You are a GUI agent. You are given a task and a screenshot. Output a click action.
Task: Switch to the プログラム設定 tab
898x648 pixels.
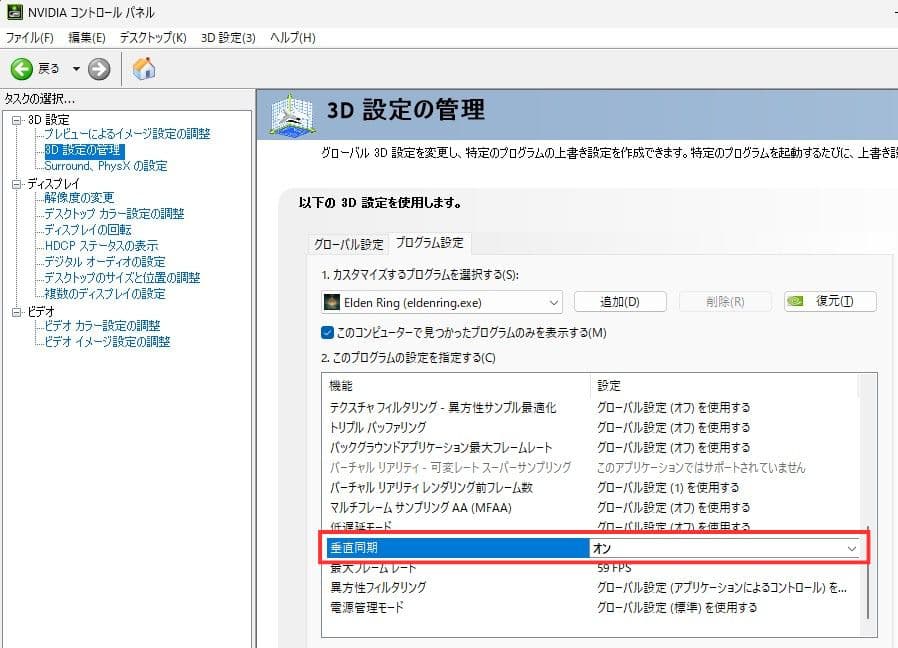[x=430, y=243]
